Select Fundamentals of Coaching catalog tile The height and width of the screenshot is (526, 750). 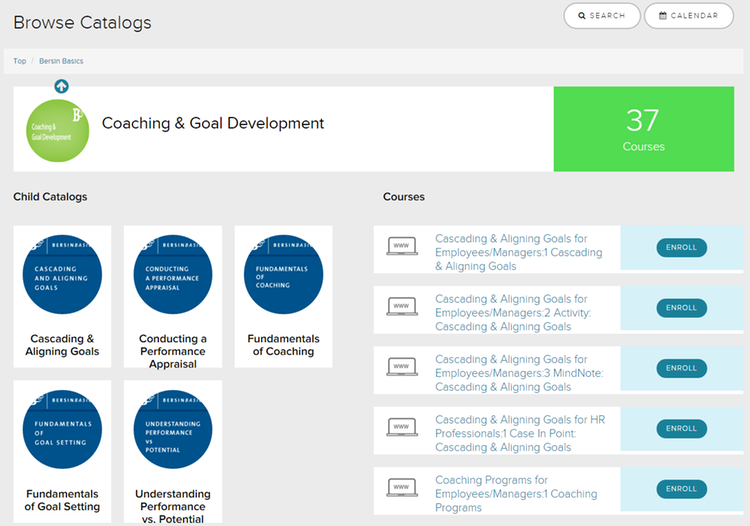coord(283,295)
